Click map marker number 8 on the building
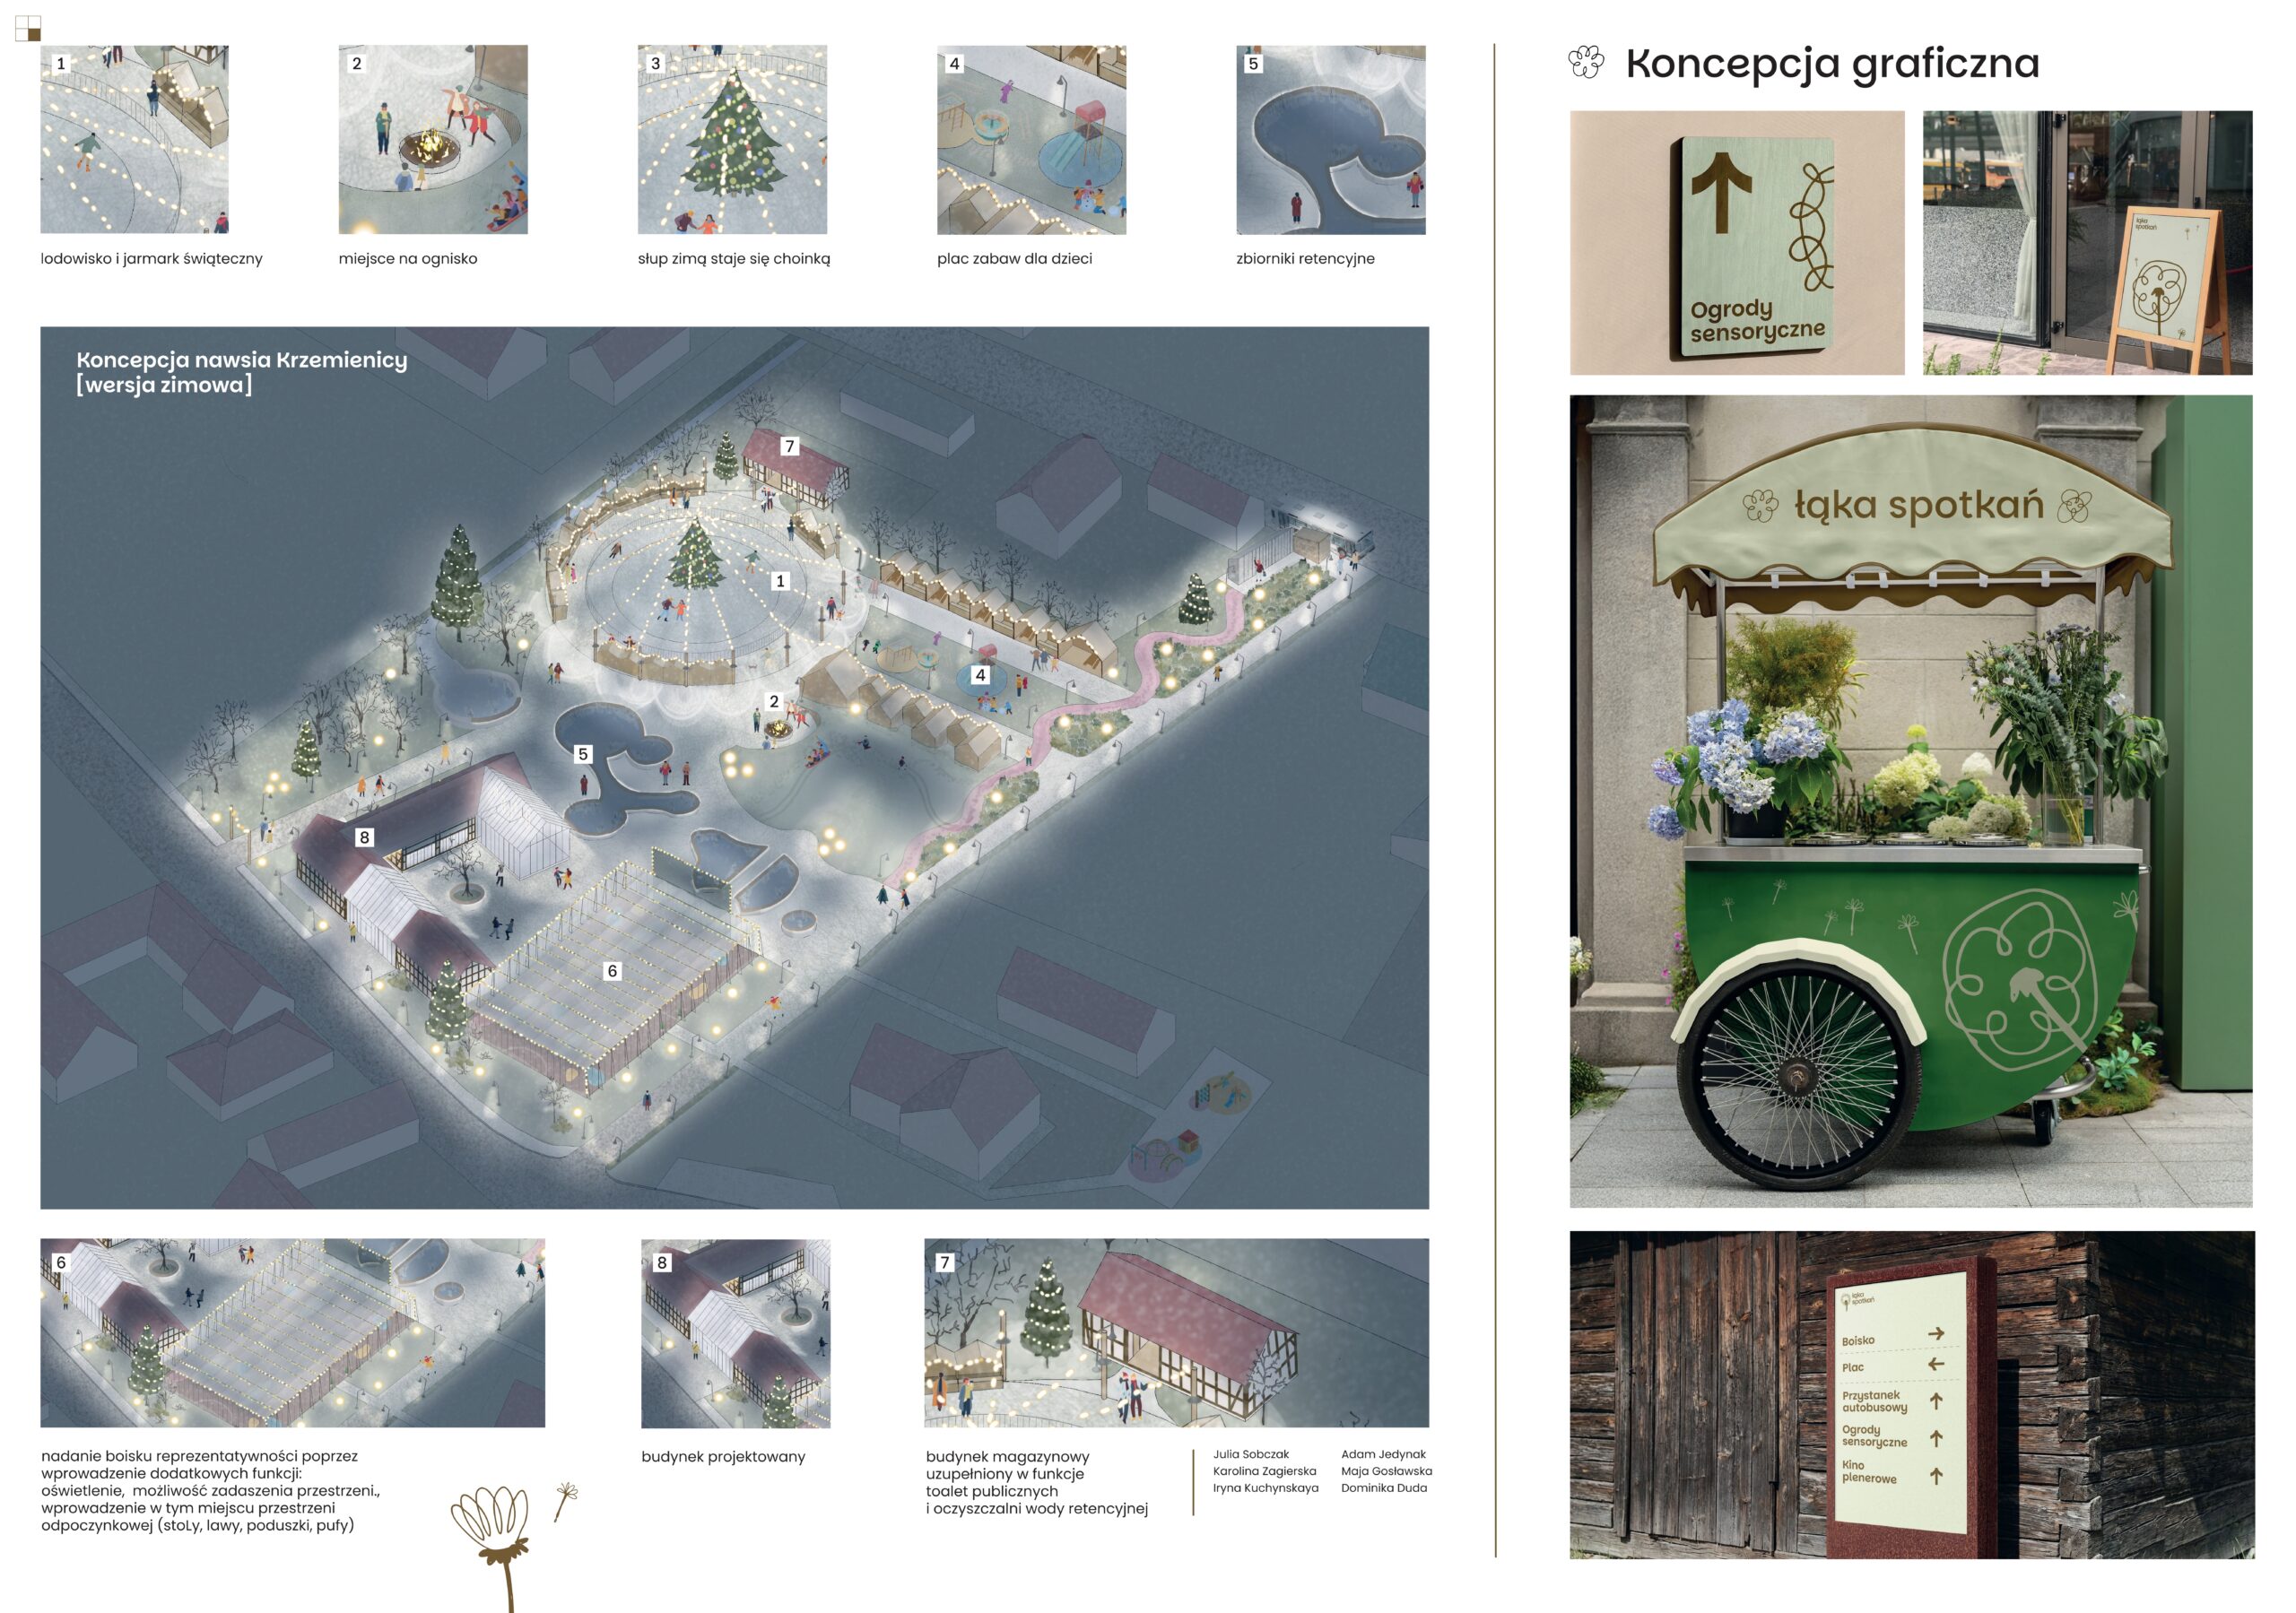This screenshot has width=2296, height=1613. [x=364, y=837]
